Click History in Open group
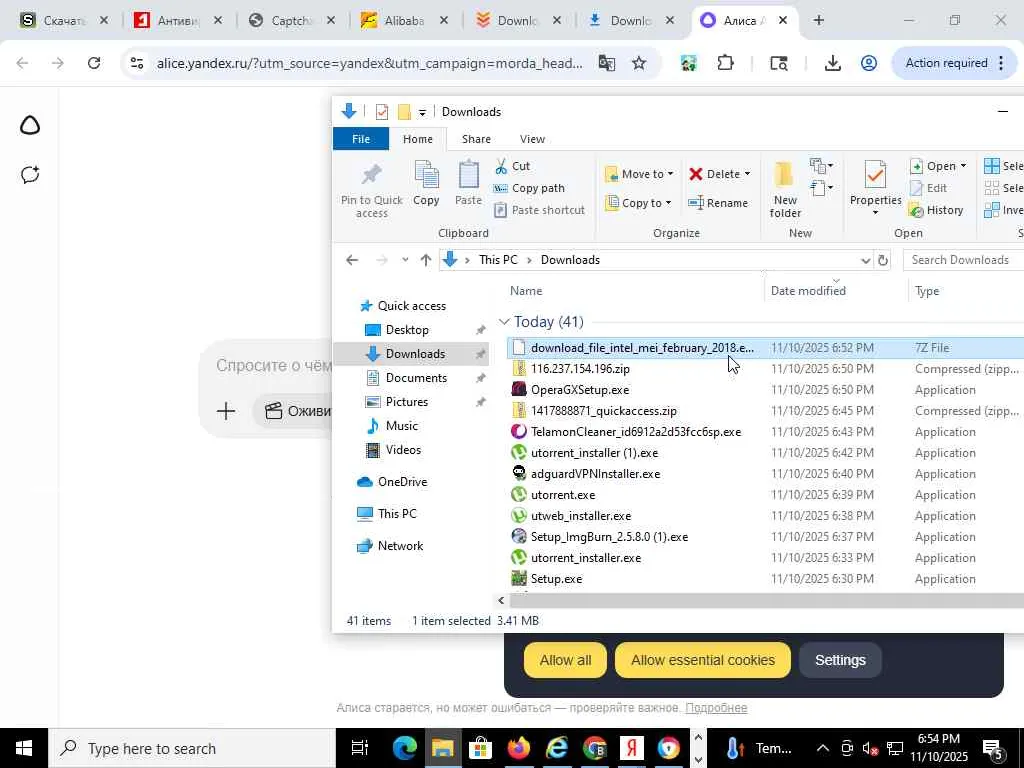The image size is (1024, 768). [x=936, y=210]
